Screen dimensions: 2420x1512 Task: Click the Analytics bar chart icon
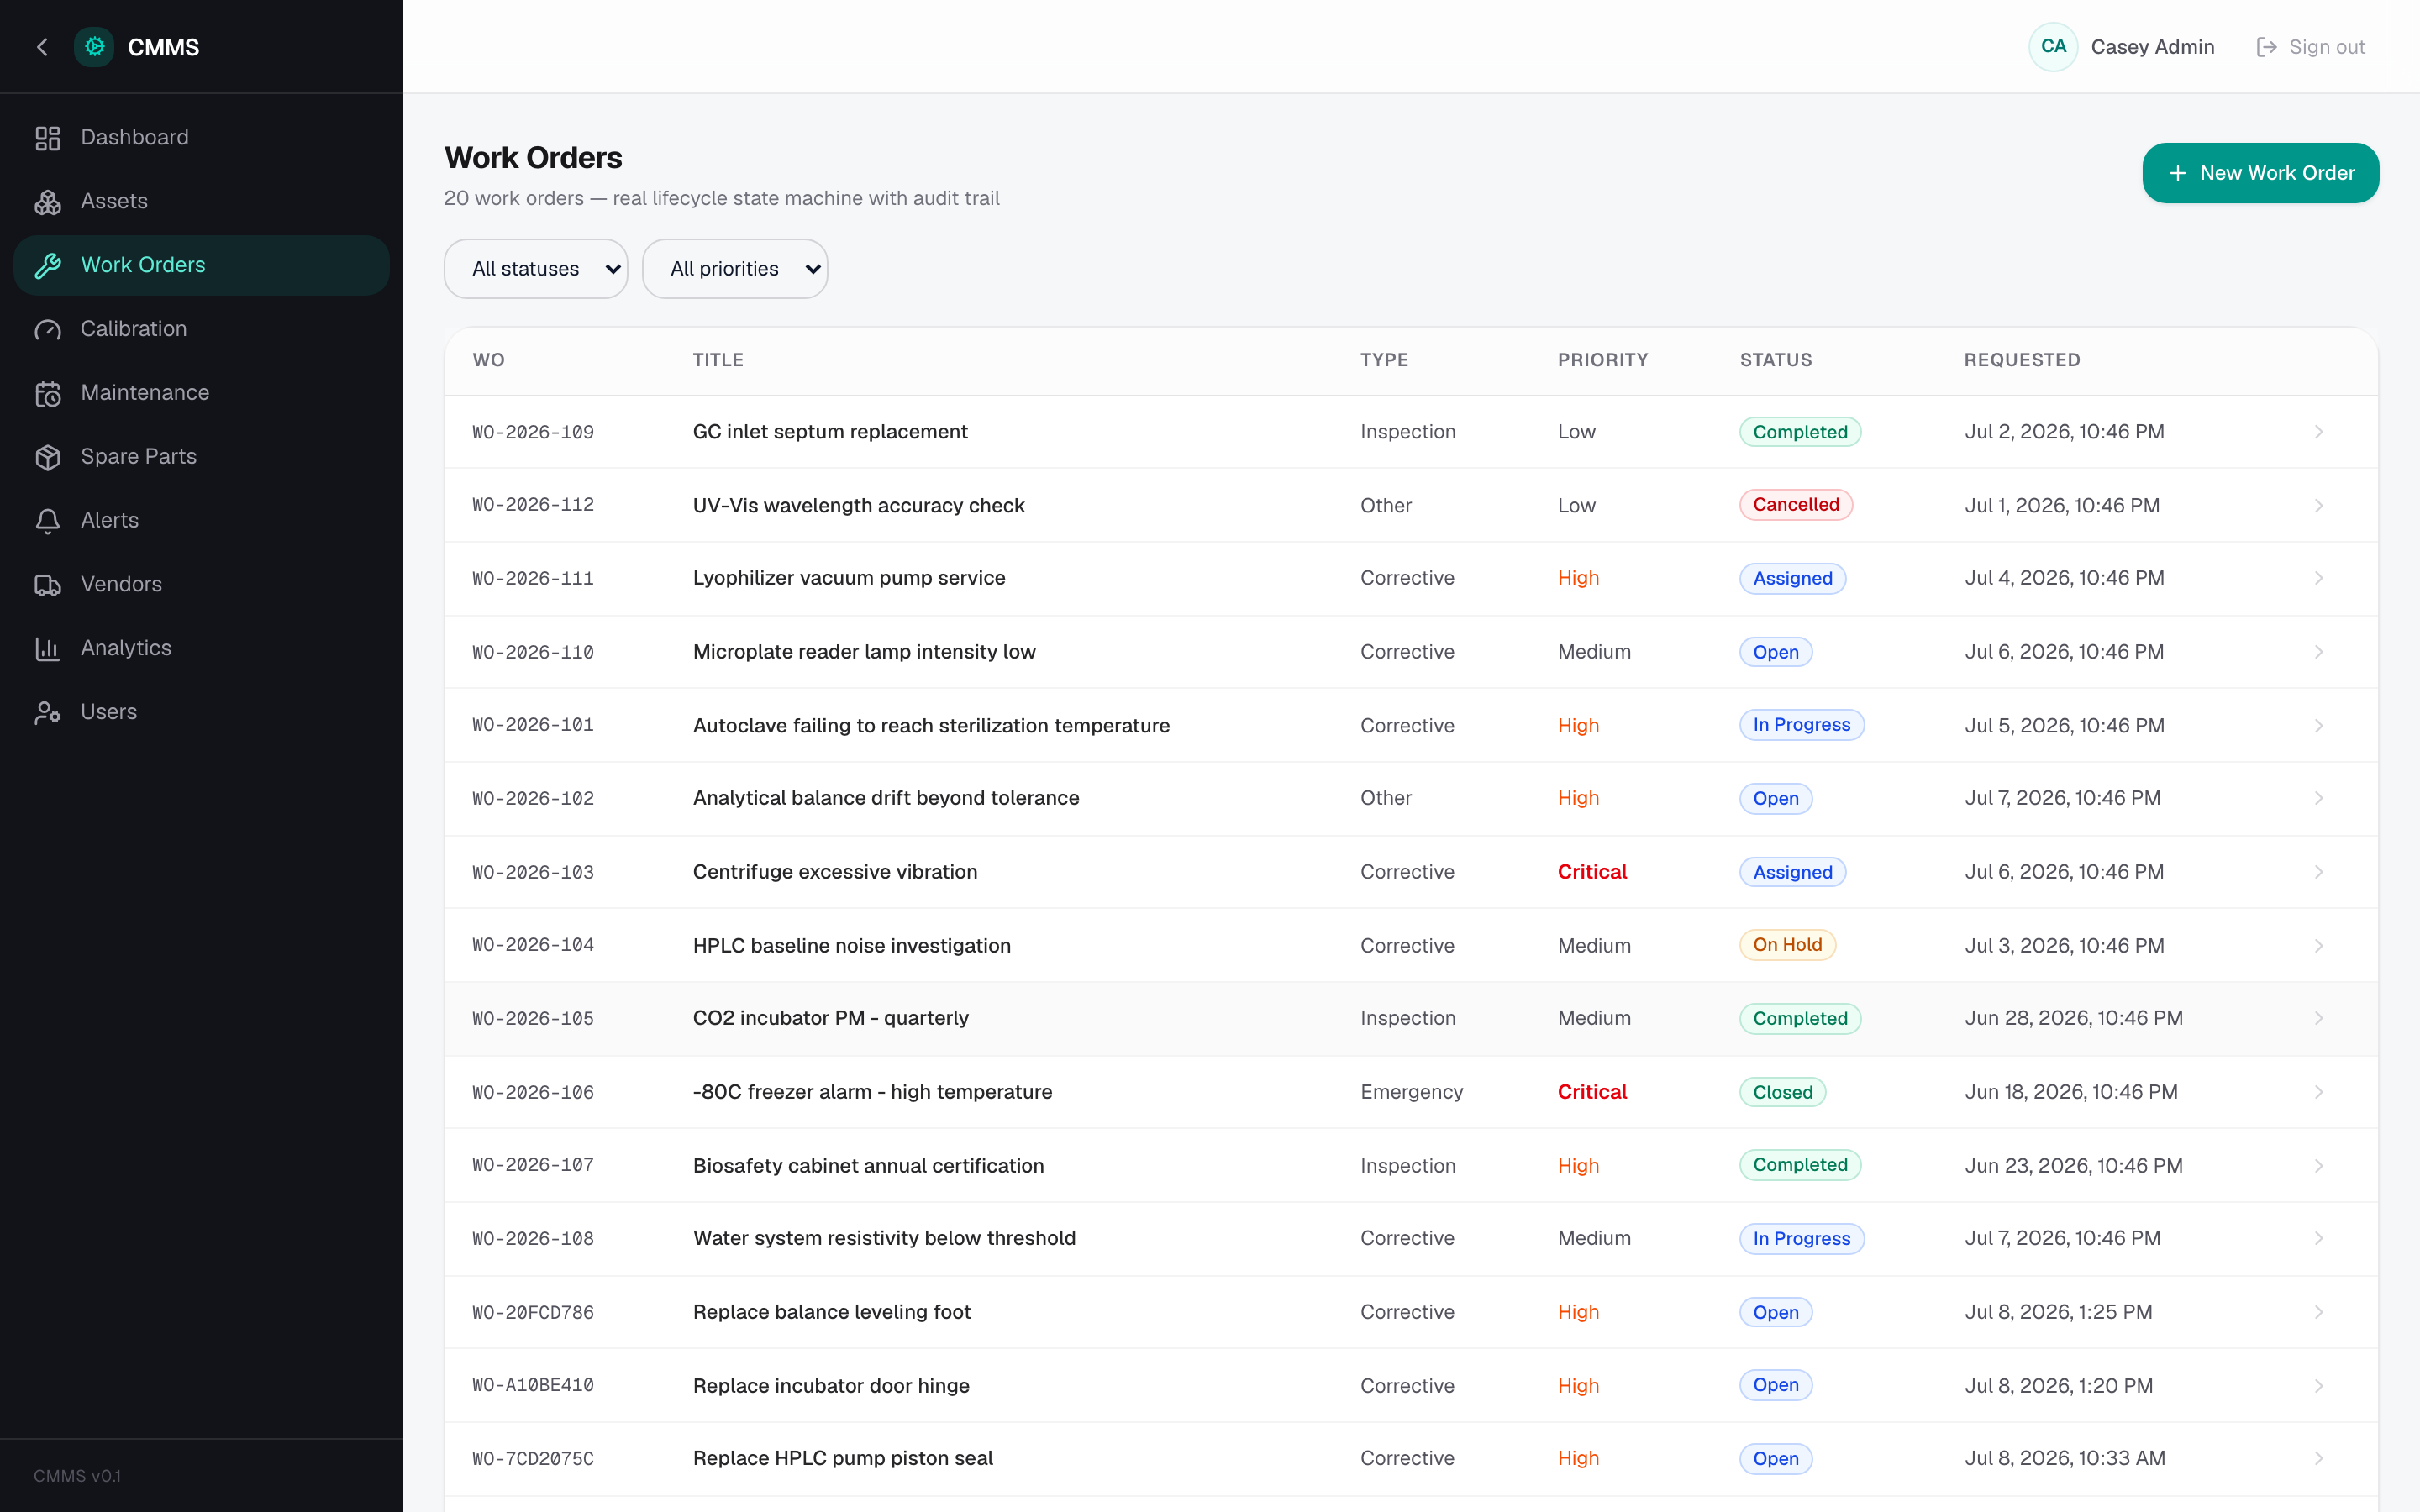[x=48, y=649]
